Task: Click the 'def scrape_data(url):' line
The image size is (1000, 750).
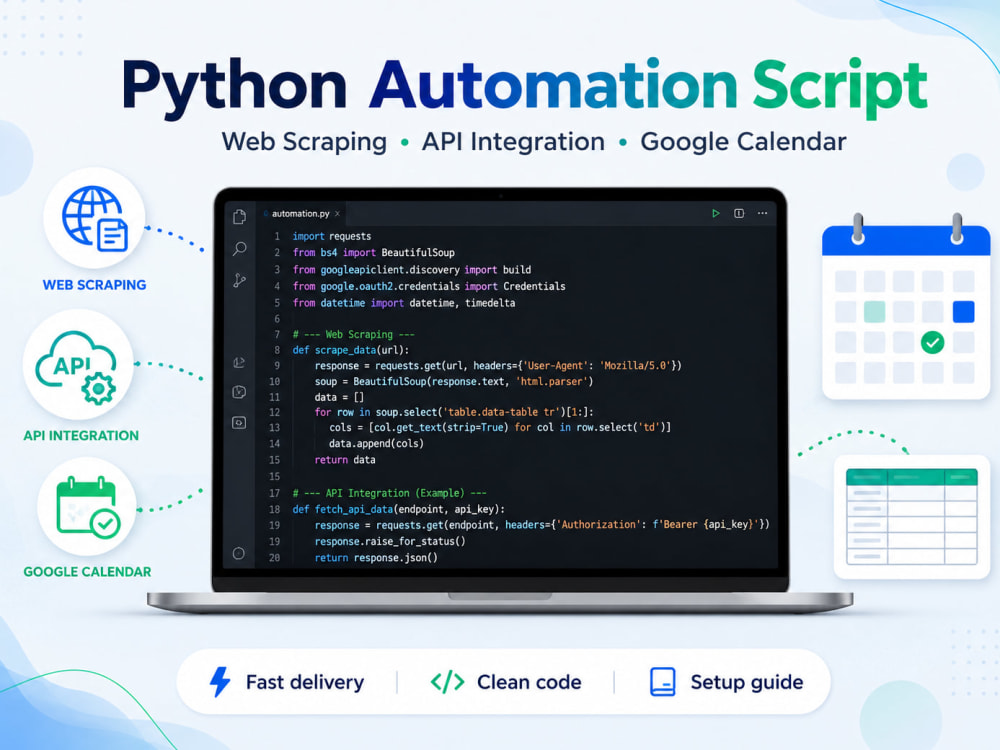Action: (351, 350)
